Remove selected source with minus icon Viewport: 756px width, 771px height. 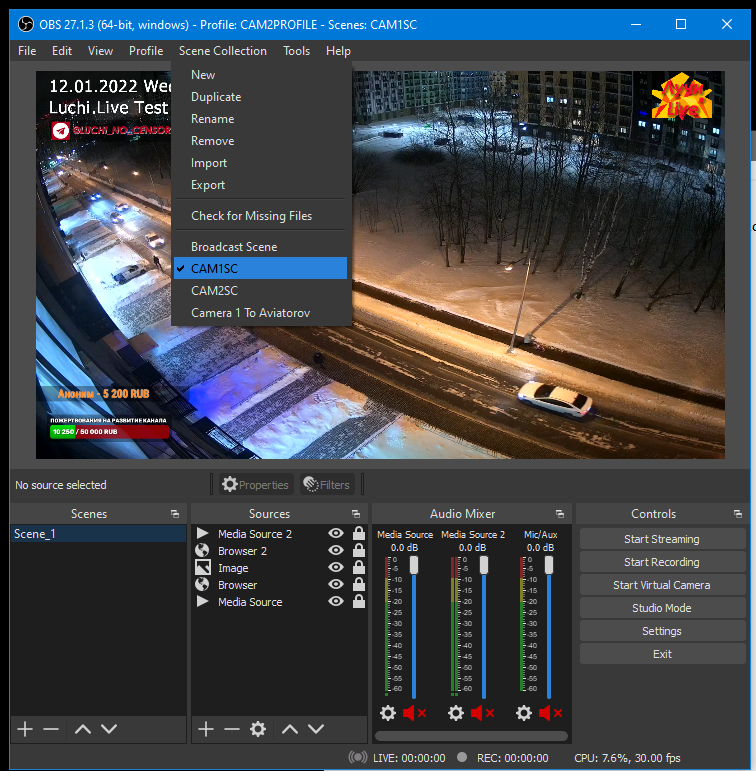(x=232, y=729)
